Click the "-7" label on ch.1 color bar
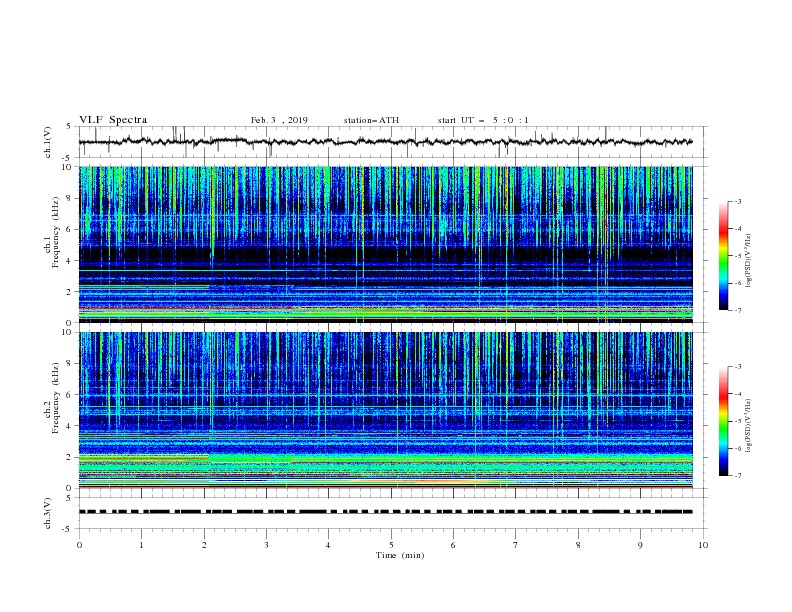This screenshot has height=612, width=792. point(738,310)
